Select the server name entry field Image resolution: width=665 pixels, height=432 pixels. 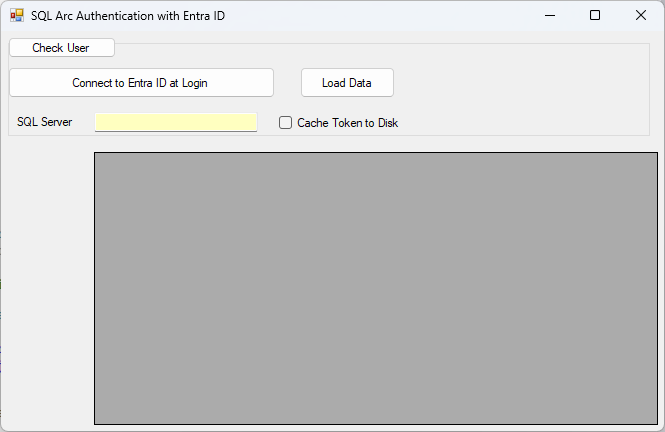[176, 122]
